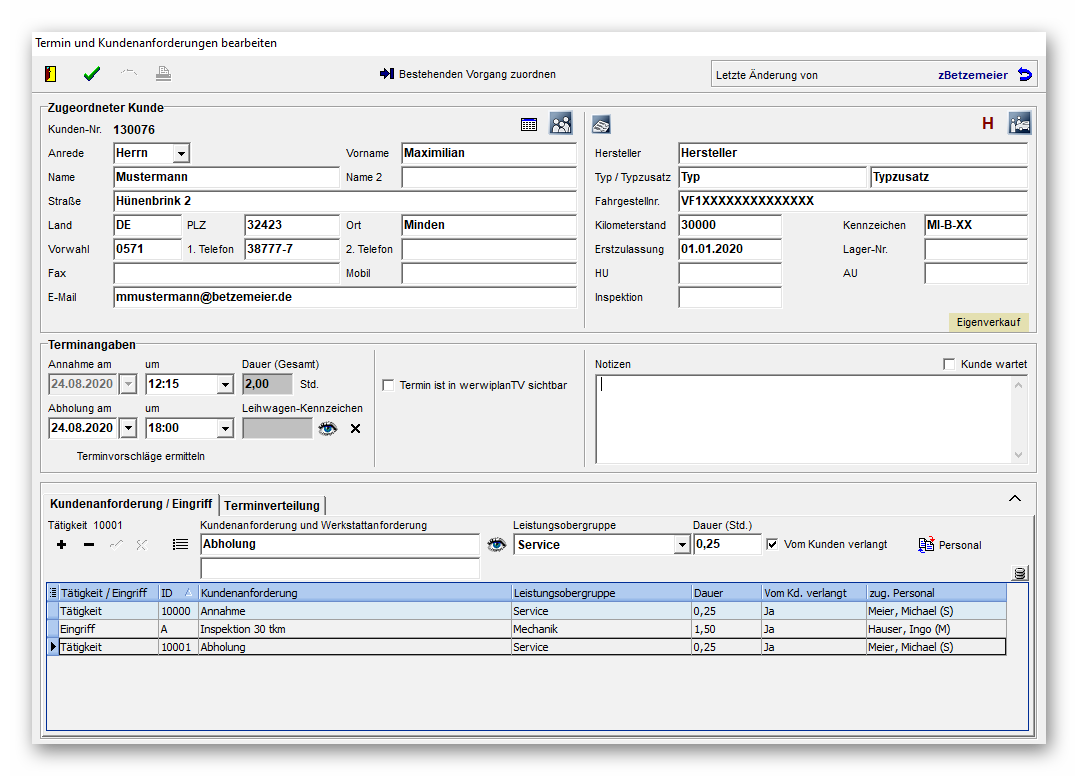Click the Kundenanforderung column header
Screen dimensions: 1078x776
click(x=355, y=592)
